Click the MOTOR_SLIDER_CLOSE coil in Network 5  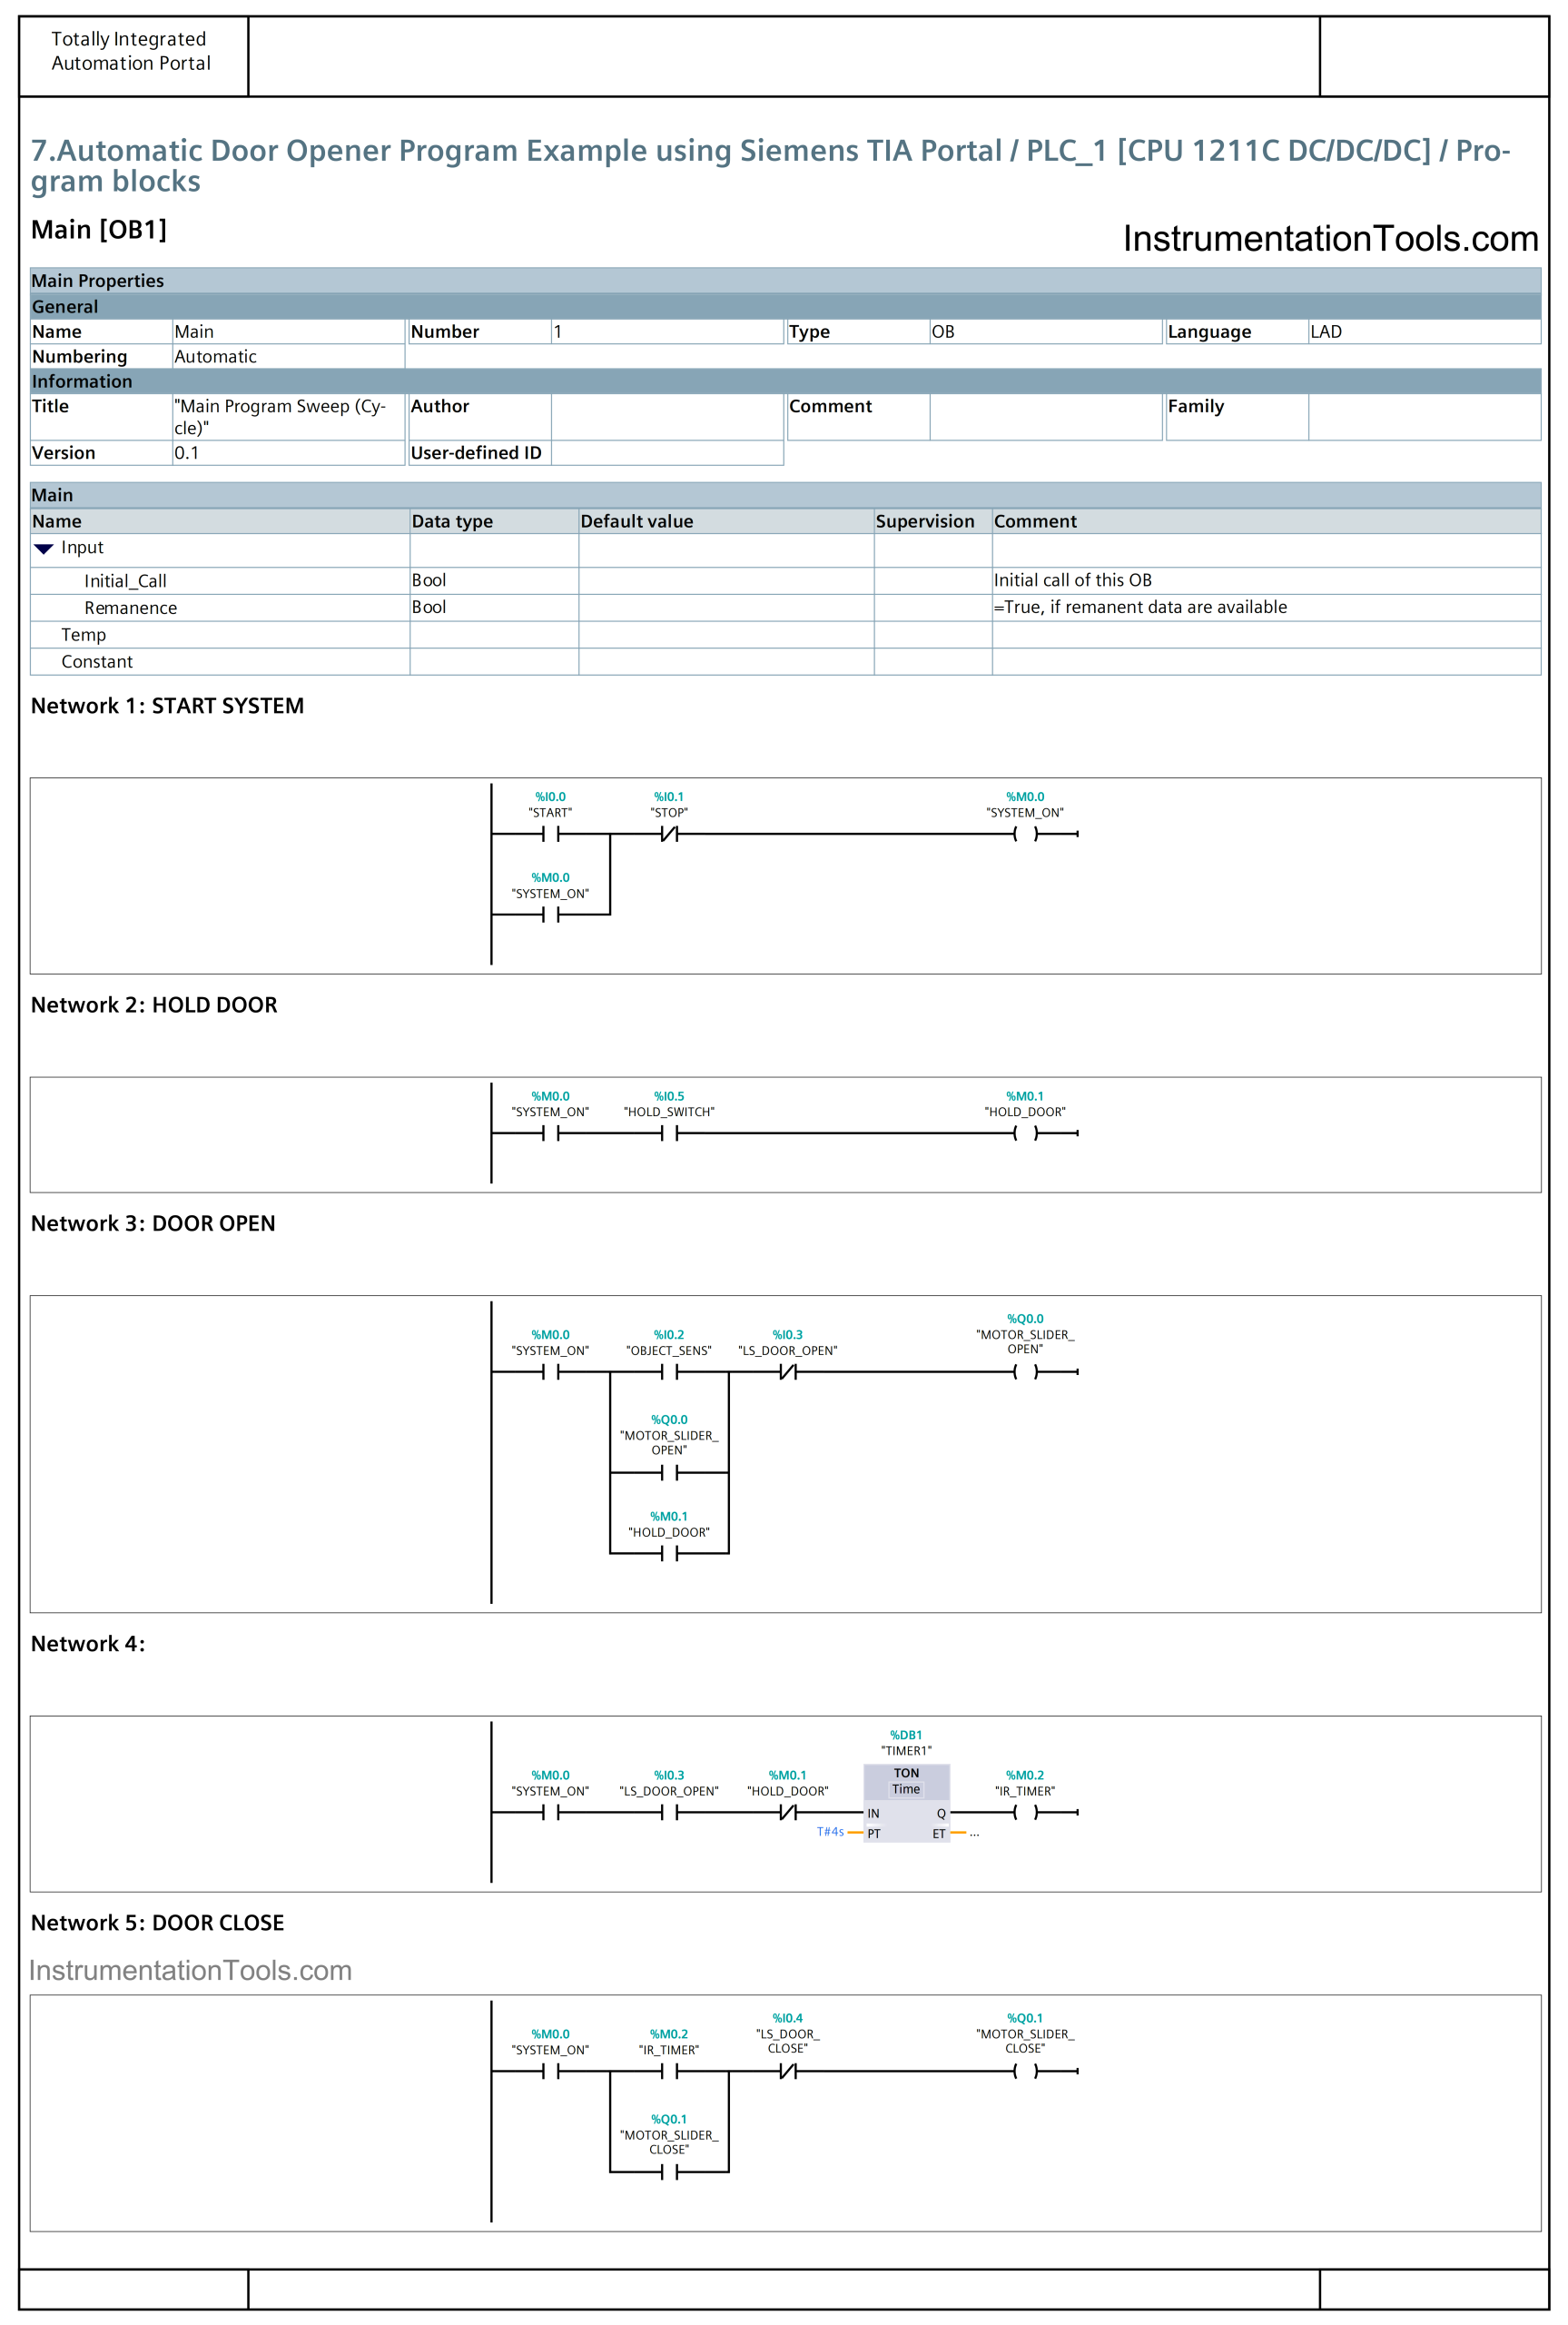1025,2071
